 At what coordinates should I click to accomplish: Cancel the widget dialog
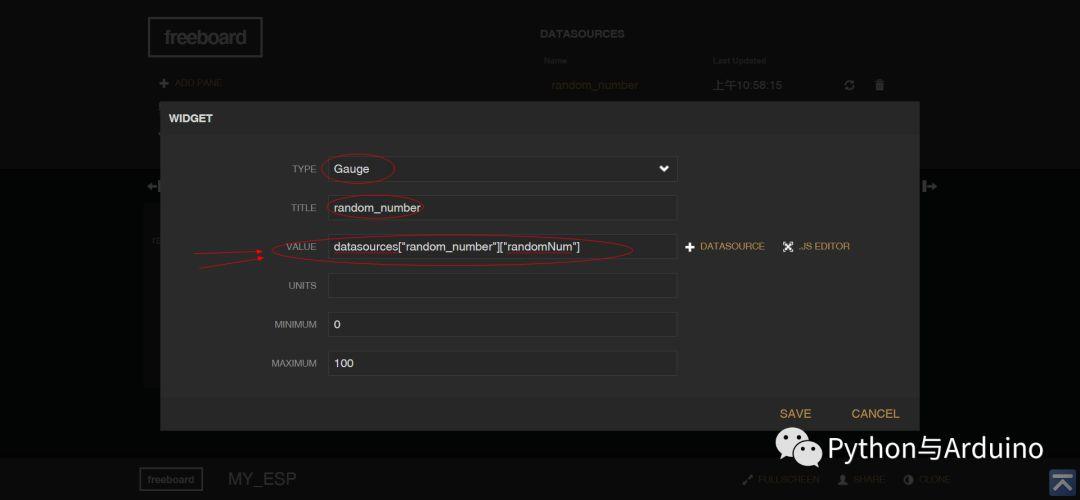(875, 414)
